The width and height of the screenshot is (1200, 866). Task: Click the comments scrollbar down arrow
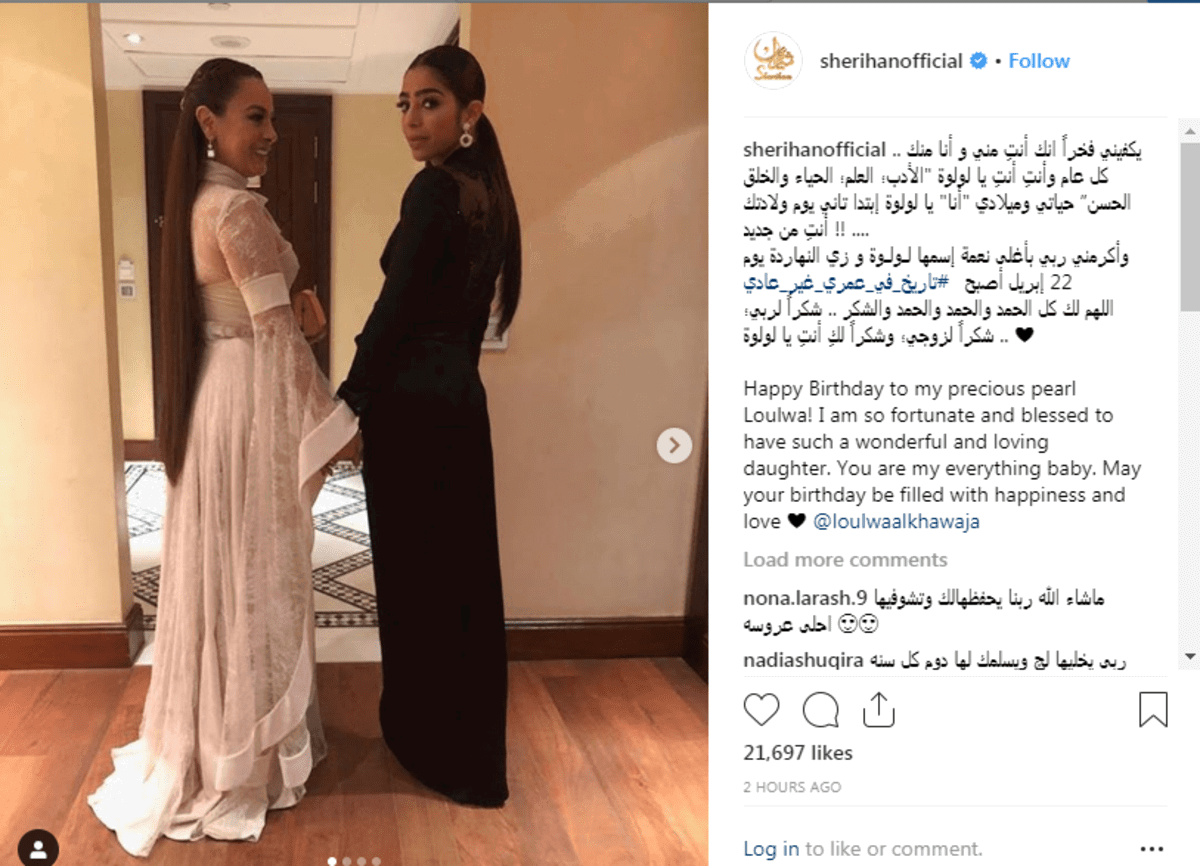point(1190,656)
